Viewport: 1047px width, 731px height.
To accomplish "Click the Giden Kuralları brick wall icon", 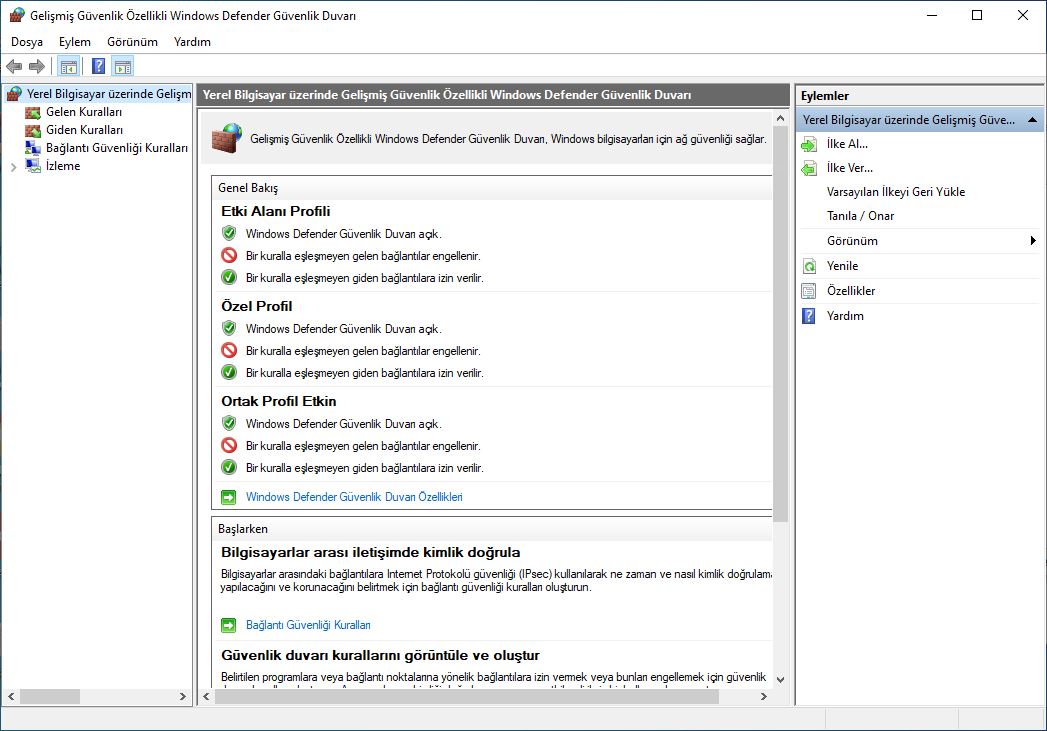I will click(x=33, y=130).
